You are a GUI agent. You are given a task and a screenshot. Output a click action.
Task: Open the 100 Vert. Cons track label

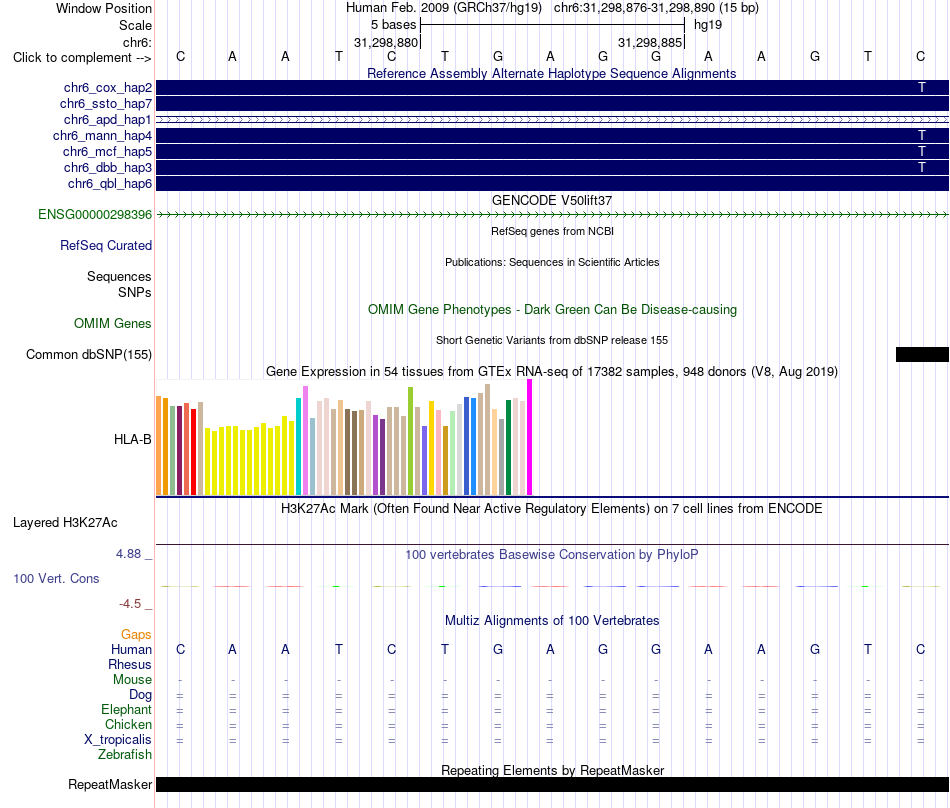[x=56, y=578]
